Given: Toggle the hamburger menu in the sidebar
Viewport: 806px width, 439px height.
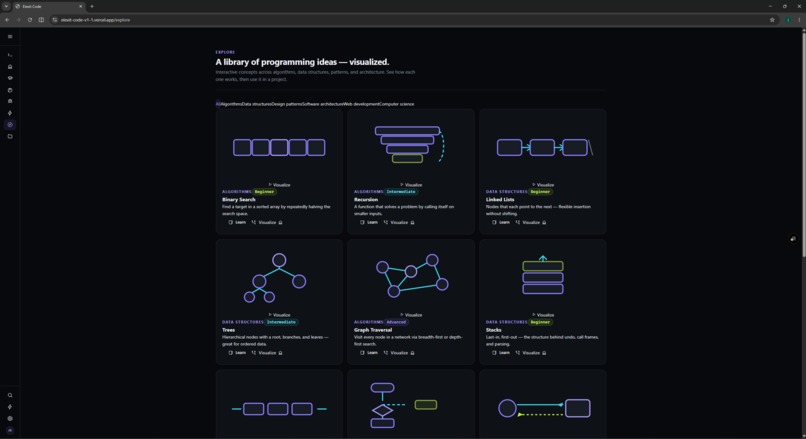Looking at the screenshot, I should [10, 36].
